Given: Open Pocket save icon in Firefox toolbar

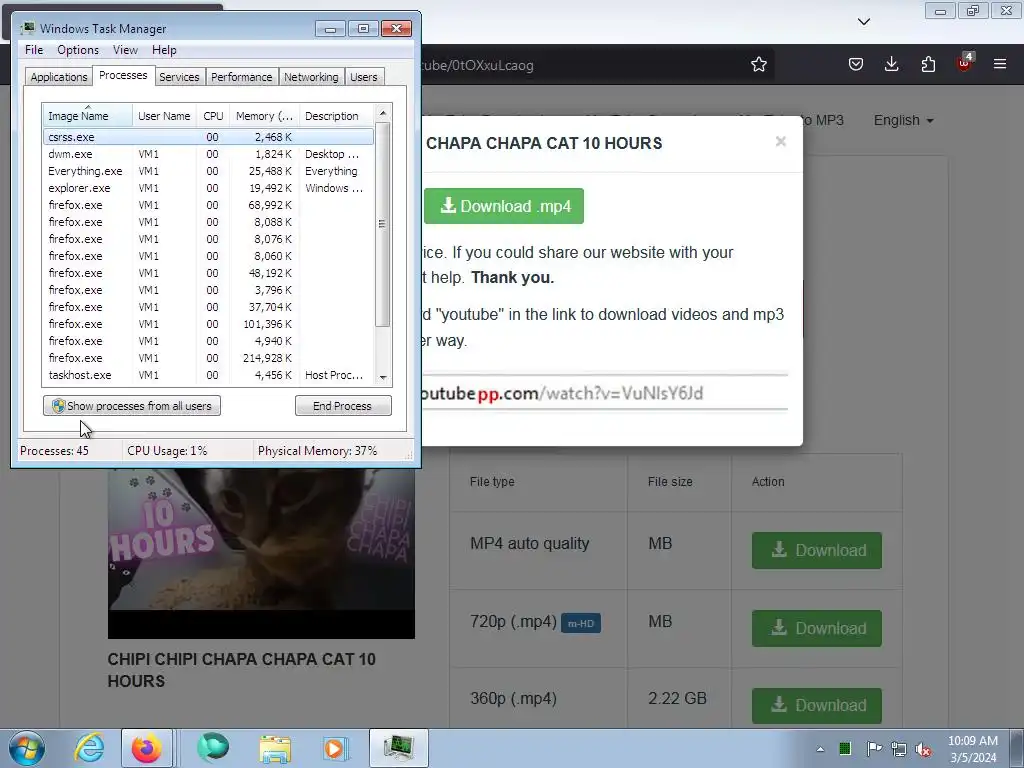Looking at the screenshot, I should click(856, 64).
